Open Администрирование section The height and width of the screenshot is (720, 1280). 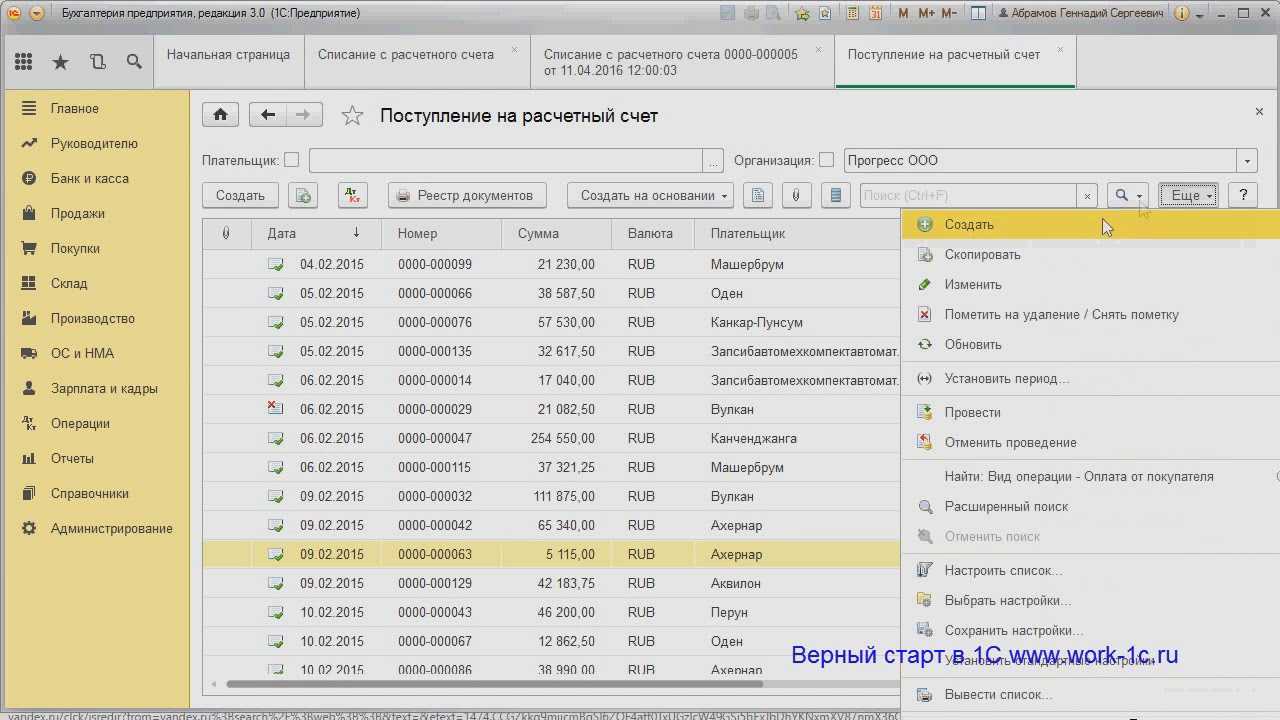click(112, 529)
